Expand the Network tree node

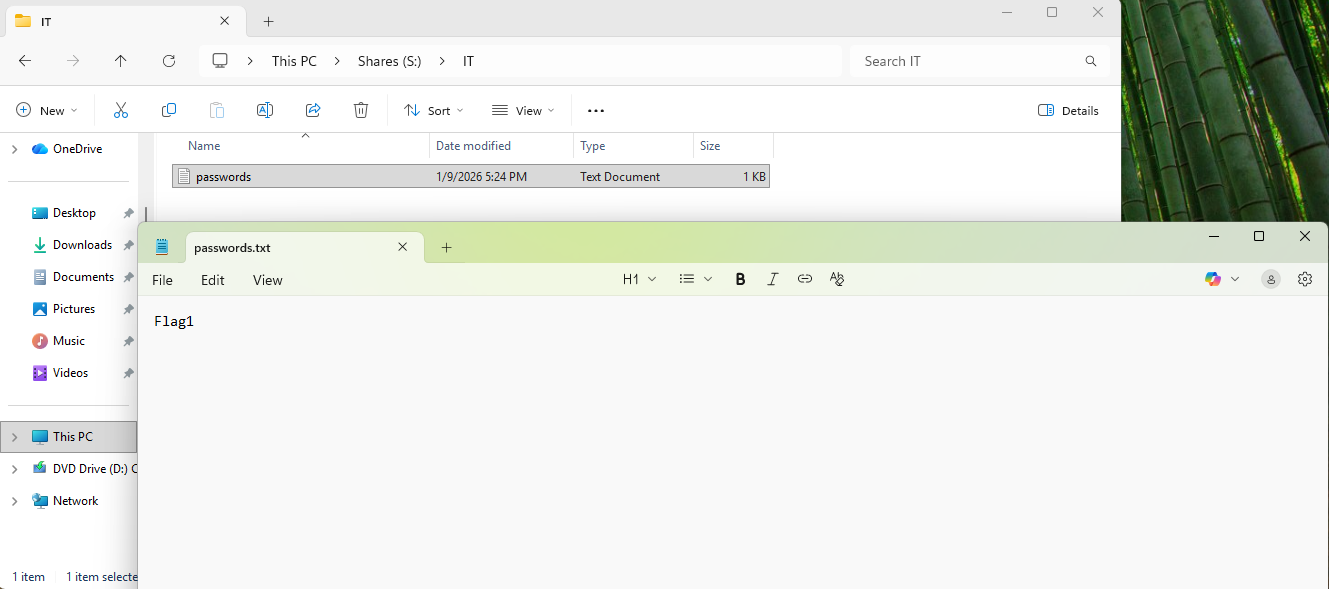[x=14, y=501]
